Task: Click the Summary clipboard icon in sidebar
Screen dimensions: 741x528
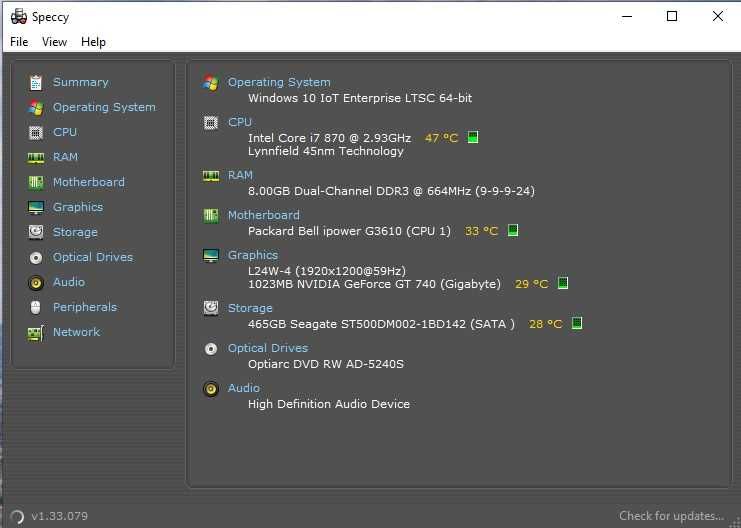Action: point(36,83)
